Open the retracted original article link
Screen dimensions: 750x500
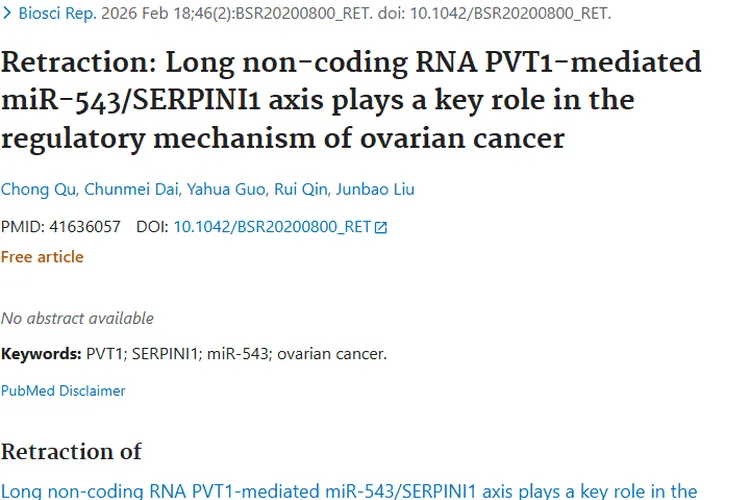[x=349, y=491]
